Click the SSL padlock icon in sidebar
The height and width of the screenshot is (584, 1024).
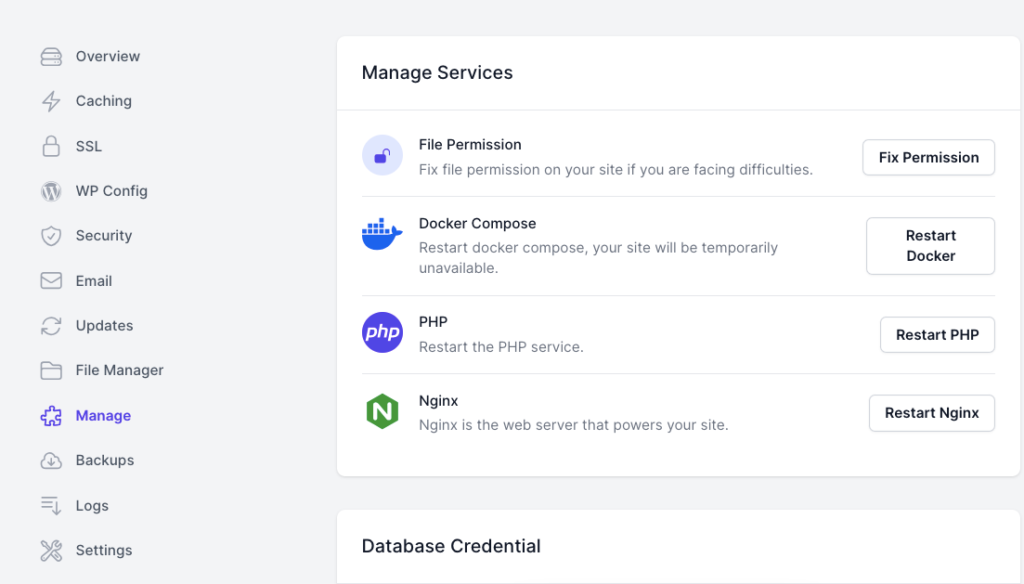51,146
